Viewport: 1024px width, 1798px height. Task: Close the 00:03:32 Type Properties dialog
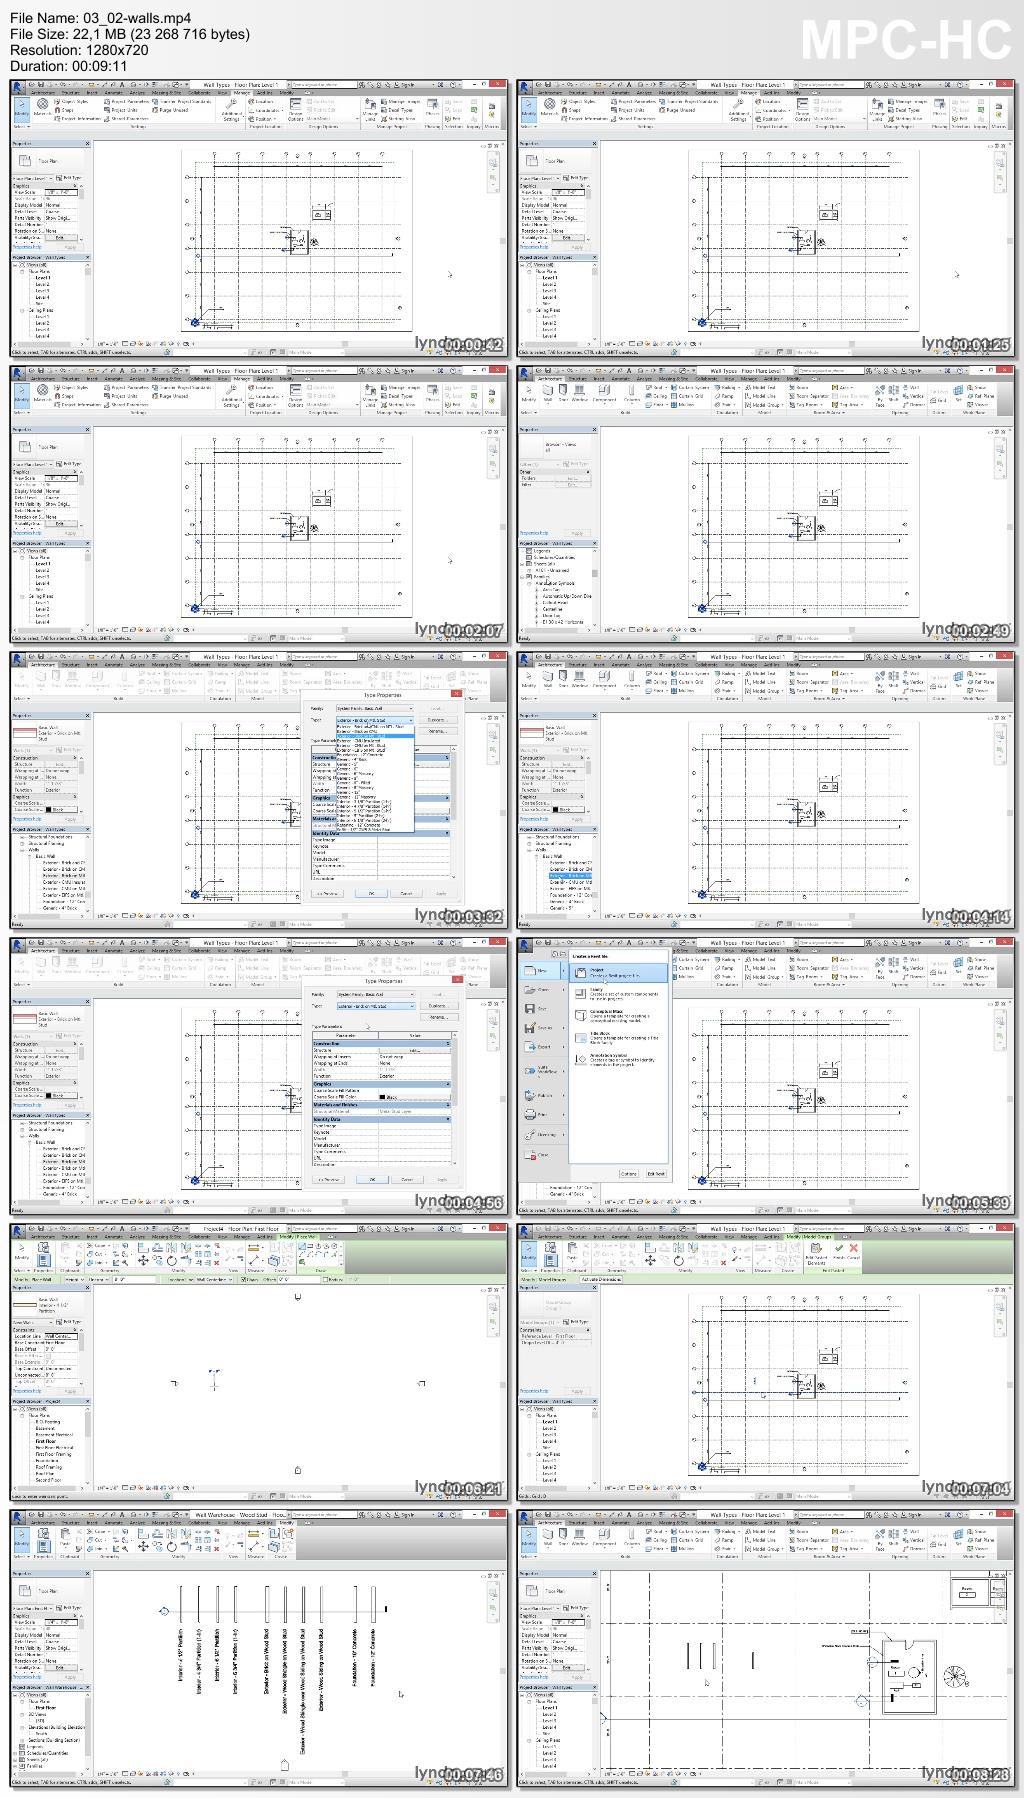[x=456, y=694]
